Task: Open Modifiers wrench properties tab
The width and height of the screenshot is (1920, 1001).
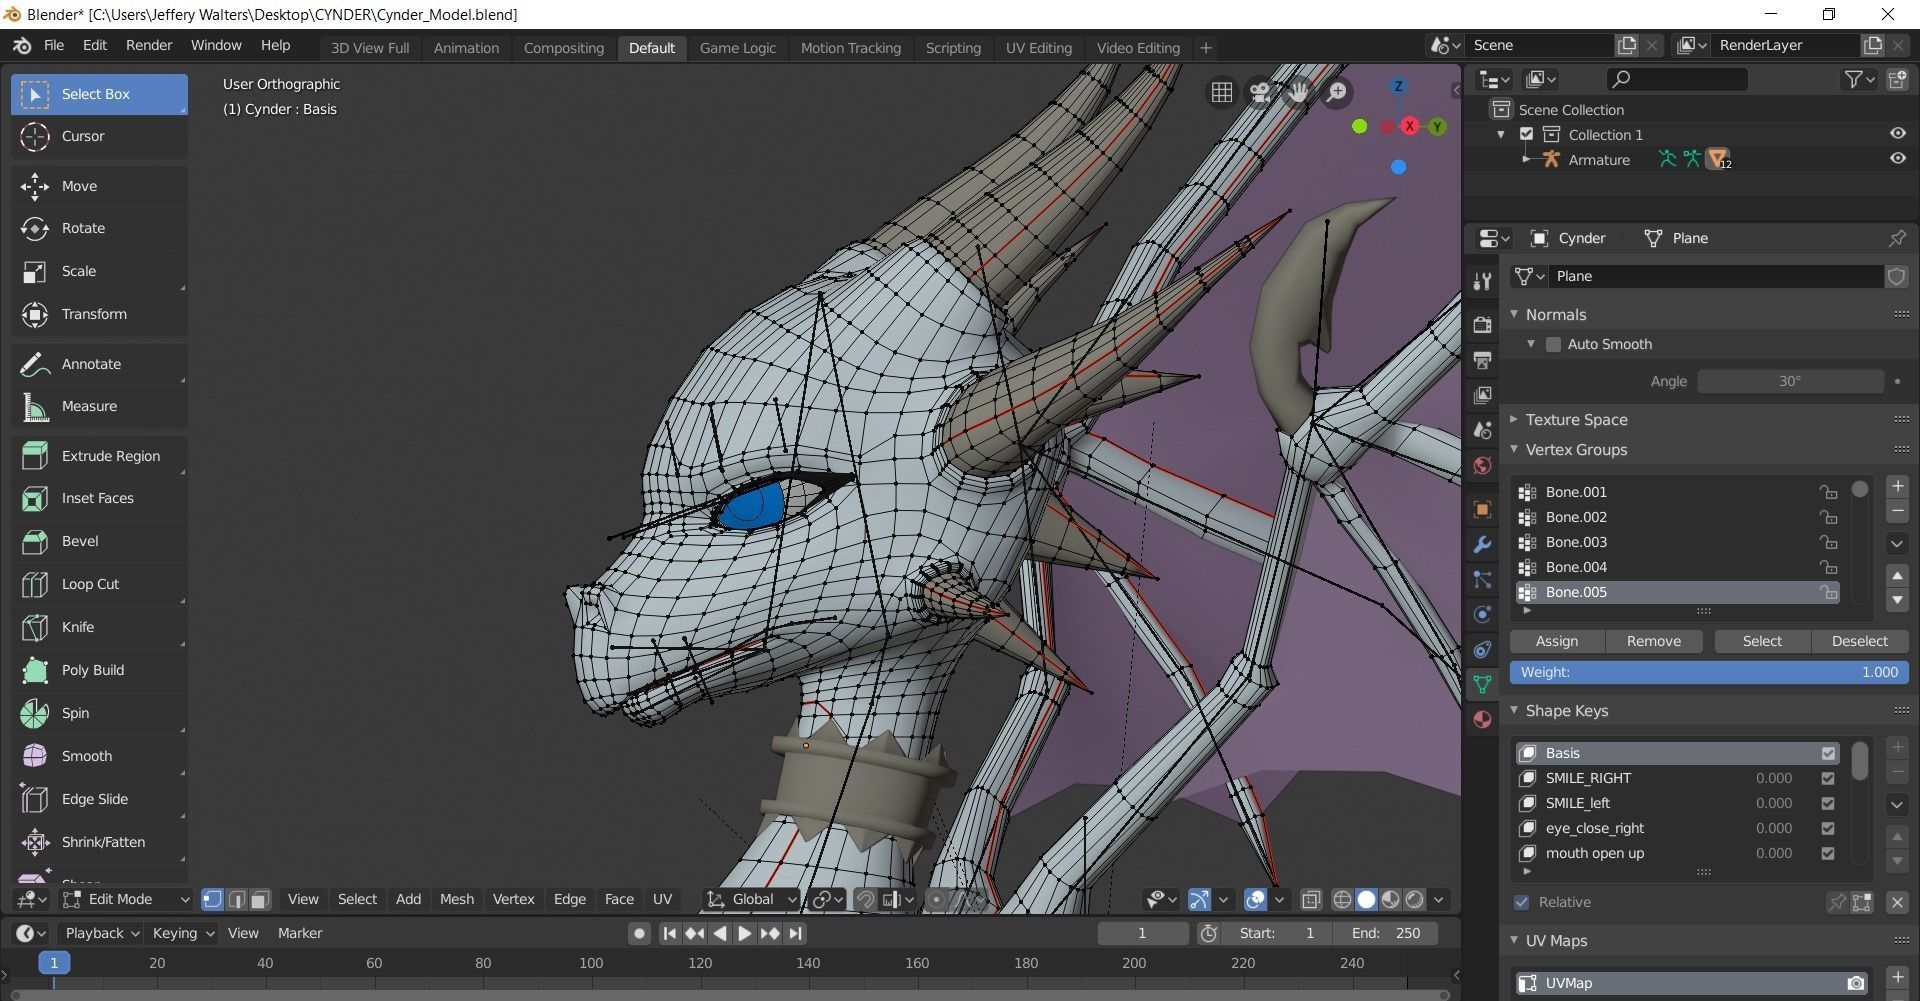Action: click(1482, 545)
